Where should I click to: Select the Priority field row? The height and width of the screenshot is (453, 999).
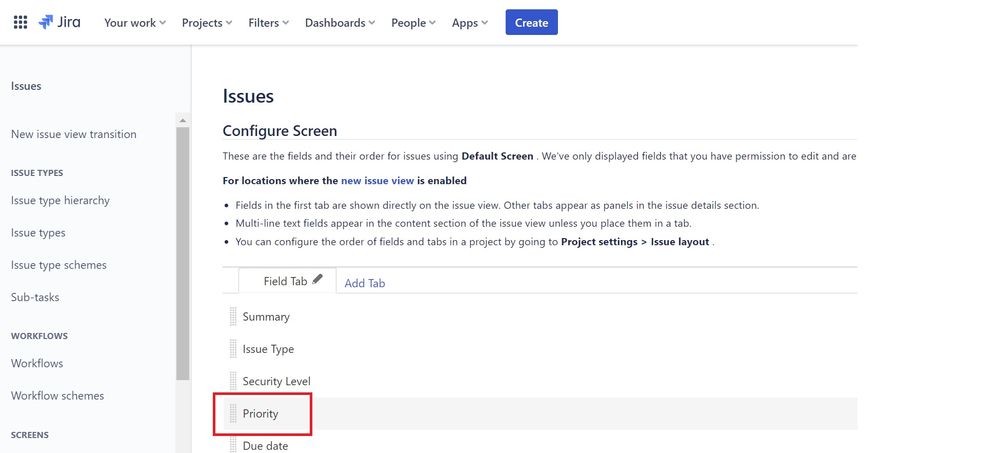[x=540, y=413]
